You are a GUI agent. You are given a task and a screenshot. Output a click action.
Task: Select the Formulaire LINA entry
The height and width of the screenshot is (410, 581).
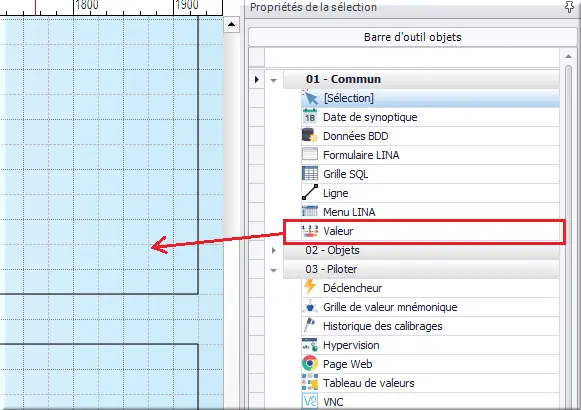[430, 155]
